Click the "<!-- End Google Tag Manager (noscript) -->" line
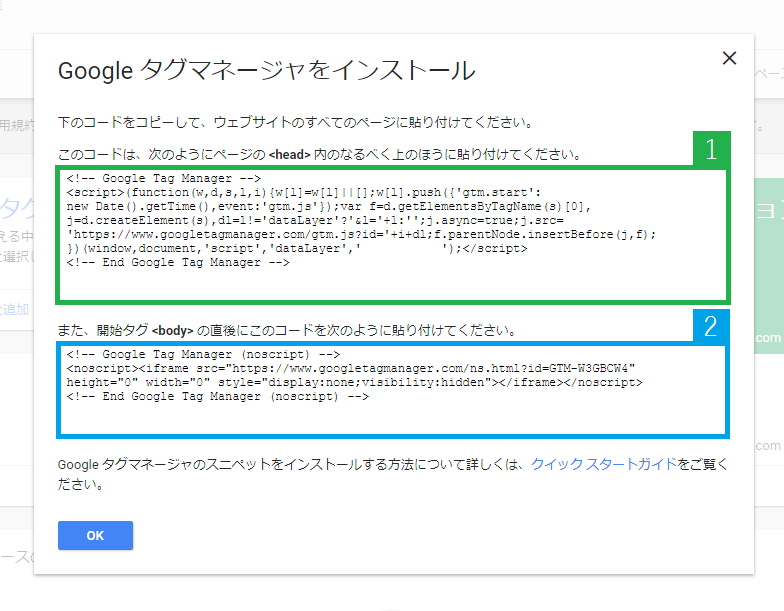The width and height of the screenshot is (784, 611). (x=218, y=396)
